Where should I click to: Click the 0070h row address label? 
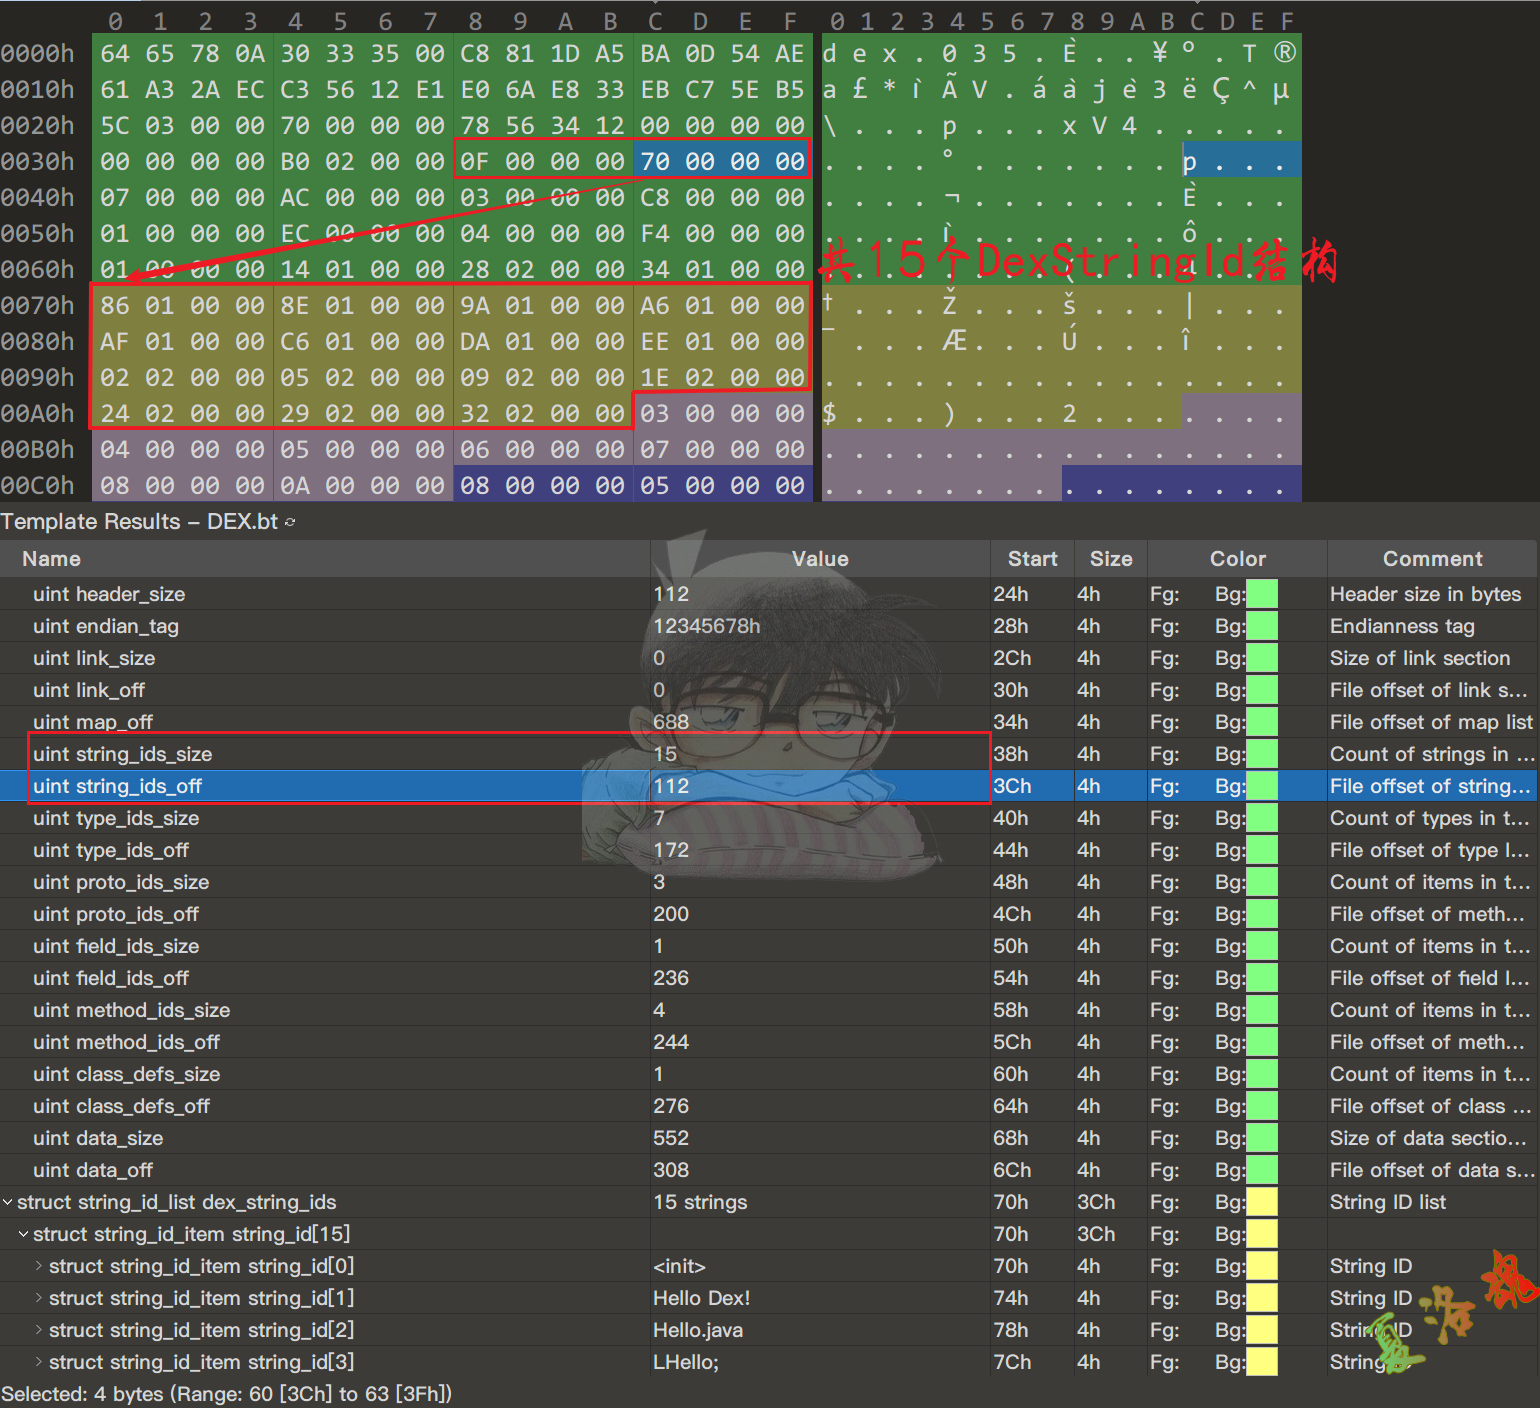point(38,305)
